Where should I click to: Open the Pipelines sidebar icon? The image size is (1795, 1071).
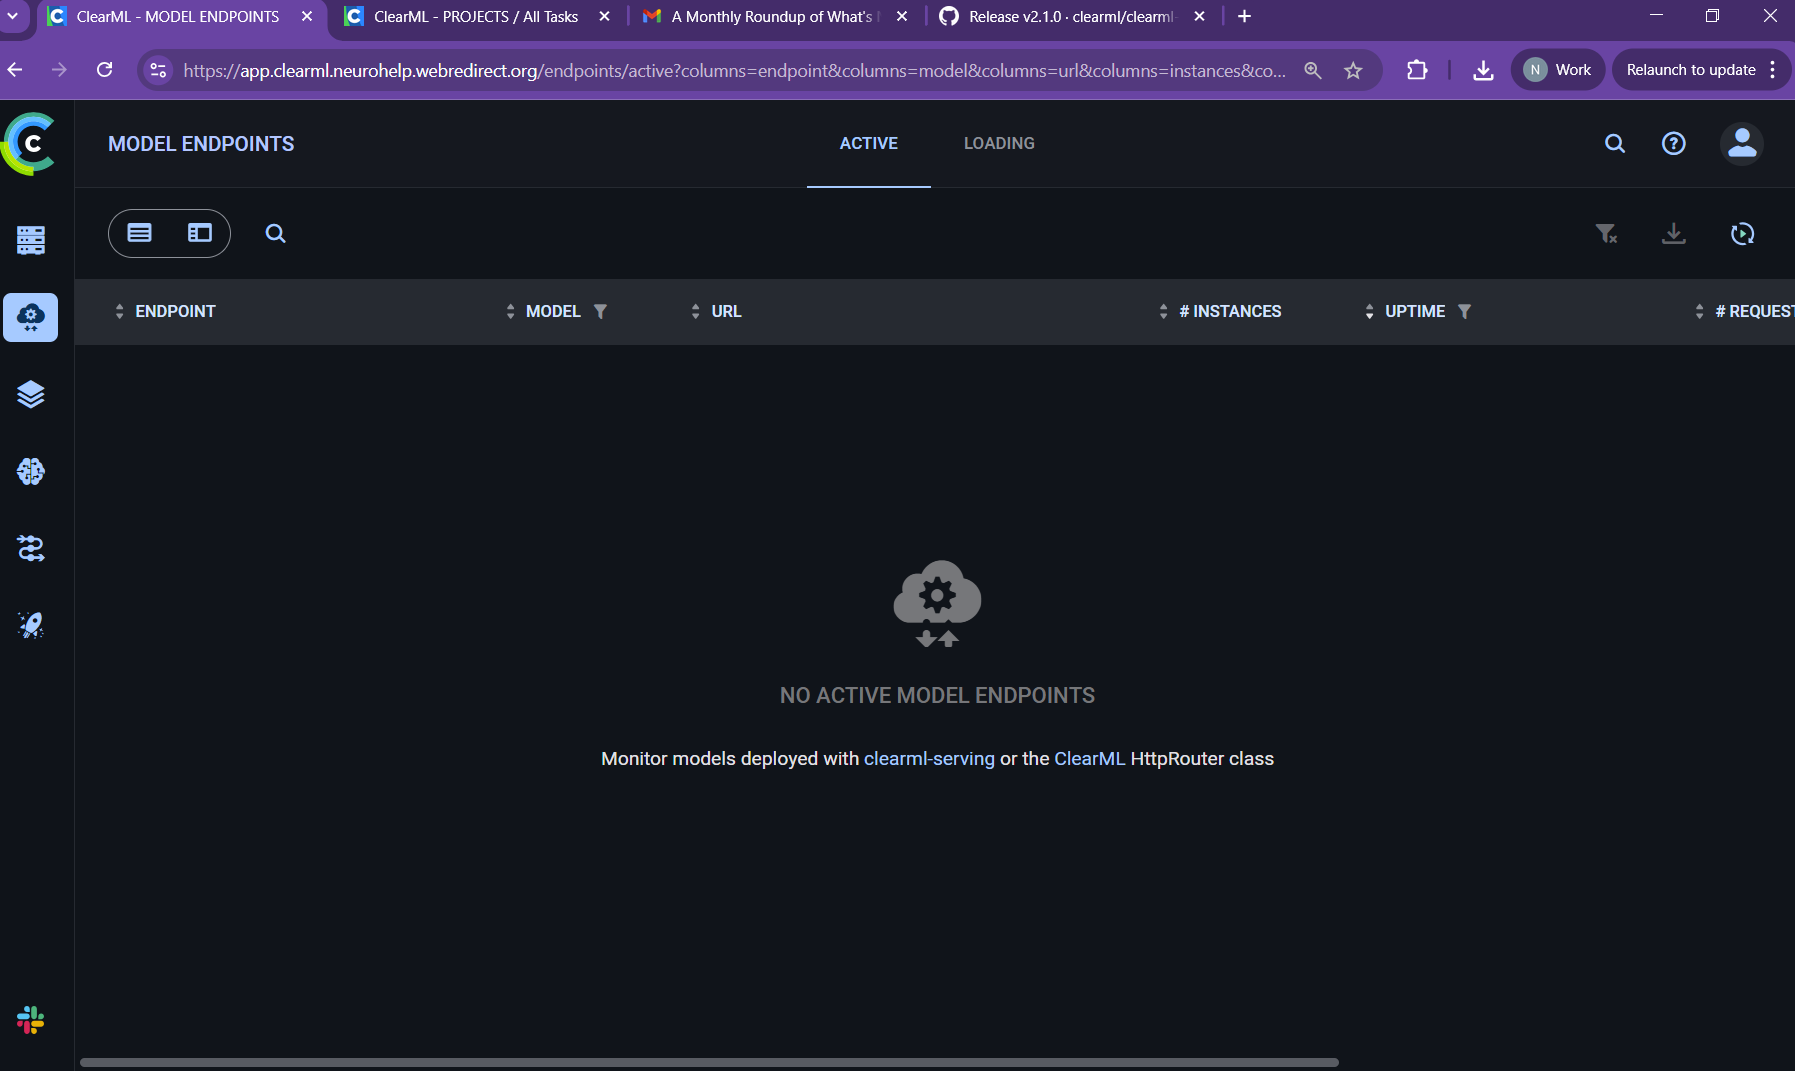(31, 548)
